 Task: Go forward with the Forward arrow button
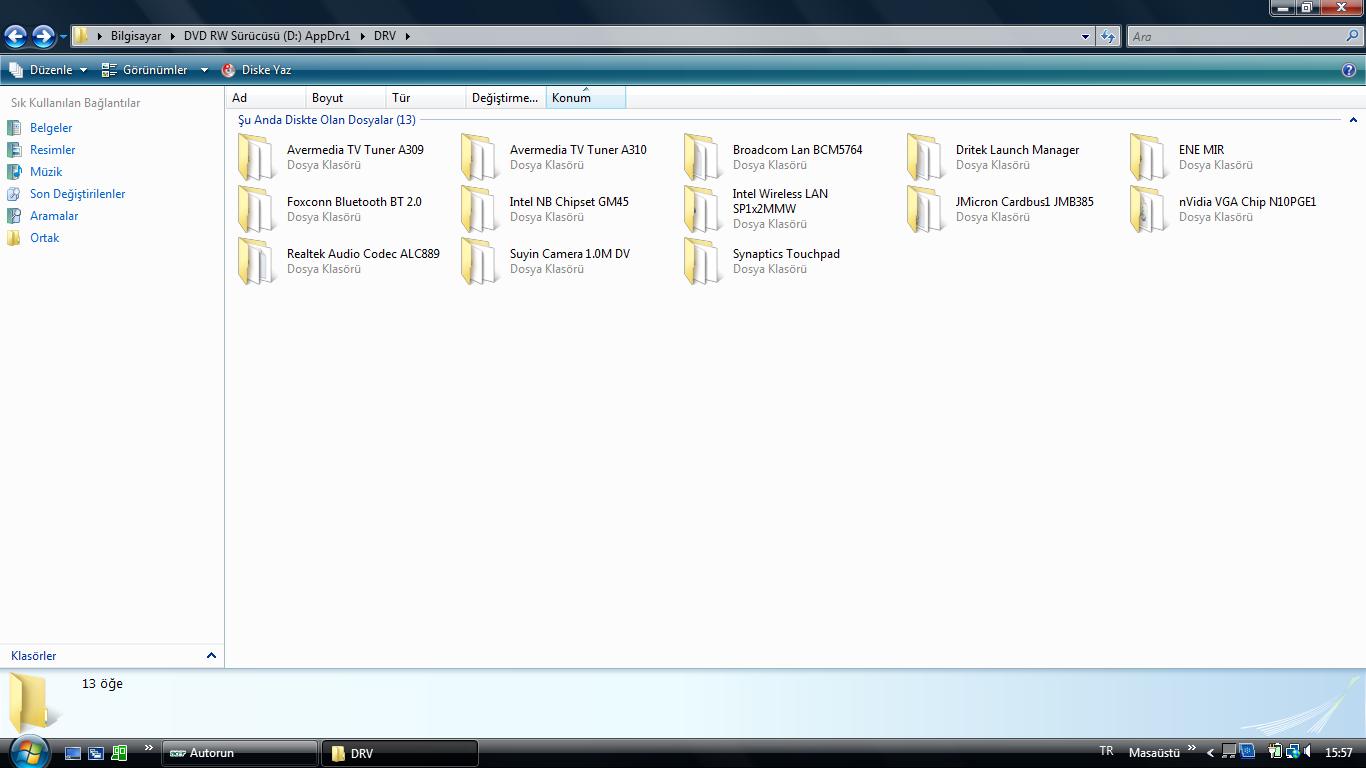[43, 37]
